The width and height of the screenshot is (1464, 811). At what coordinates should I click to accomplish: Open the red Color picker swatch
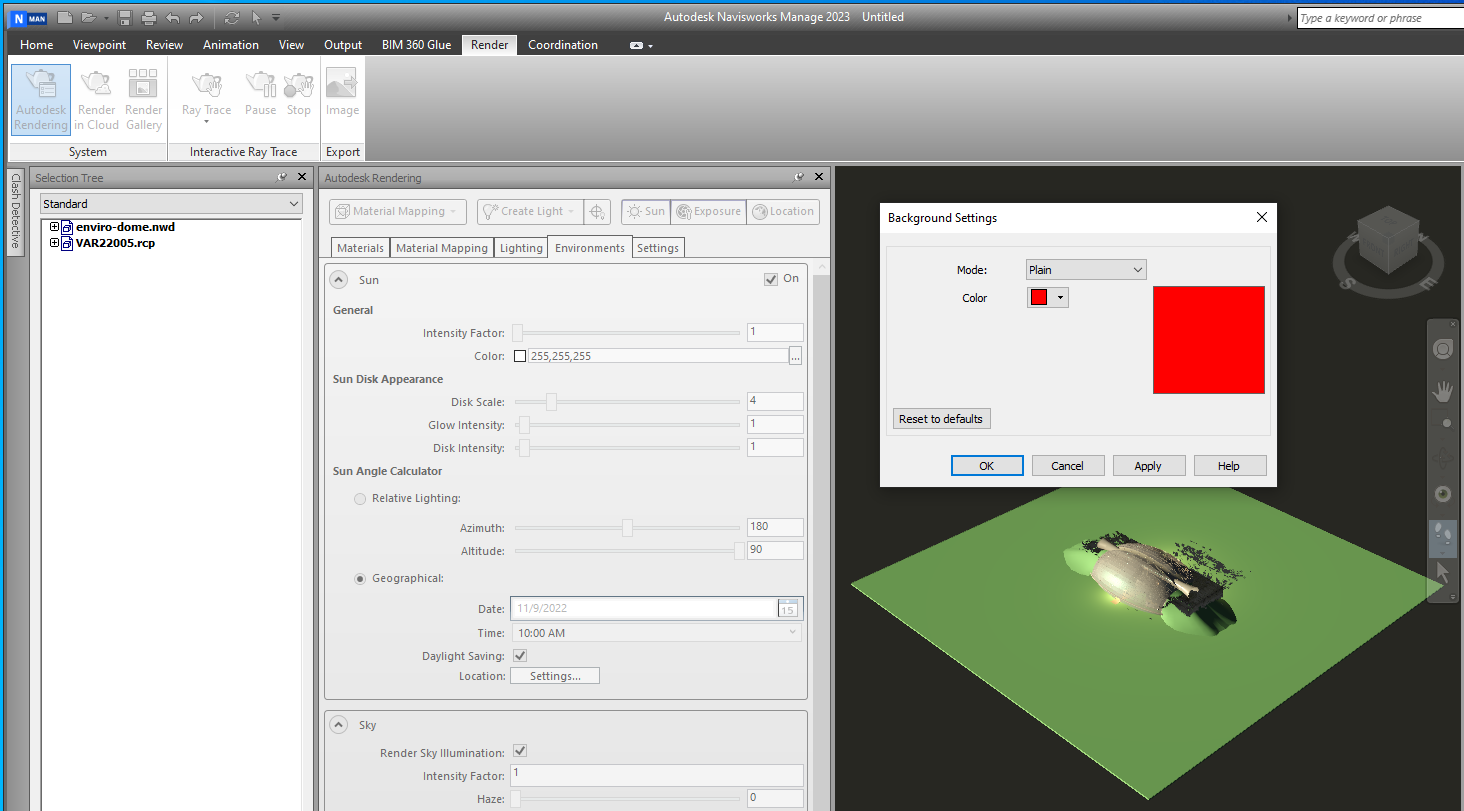pyautogui.click(x=1048, y=298)
